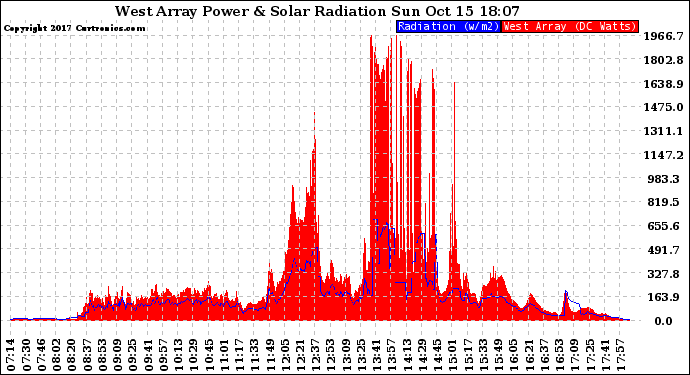
Task: Click the 1475.0 y-axis label
Action: (664, 107)
